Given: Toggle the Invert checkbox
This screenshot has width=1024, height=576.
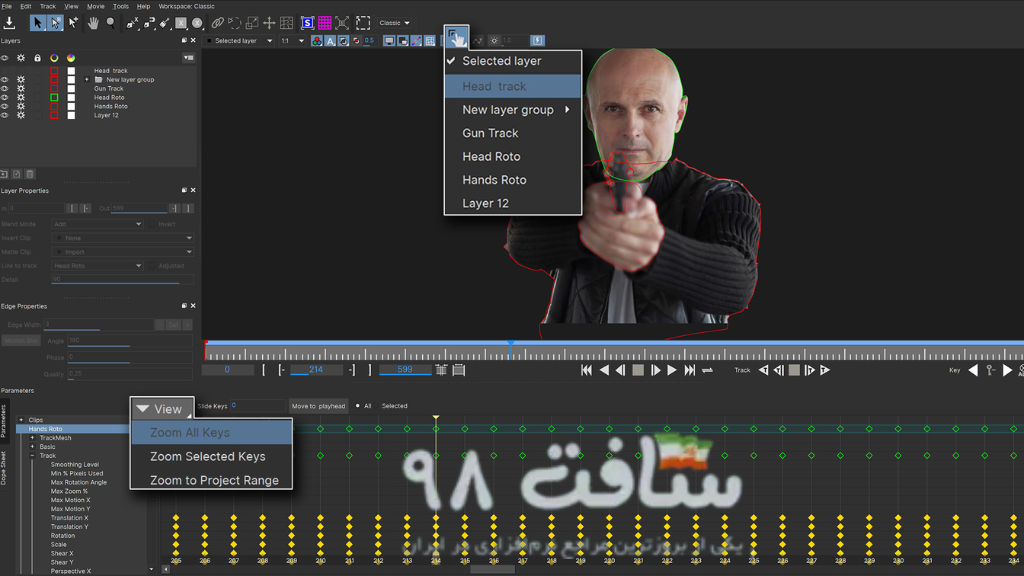Looking at the screenshot, I should pos(152,224).
